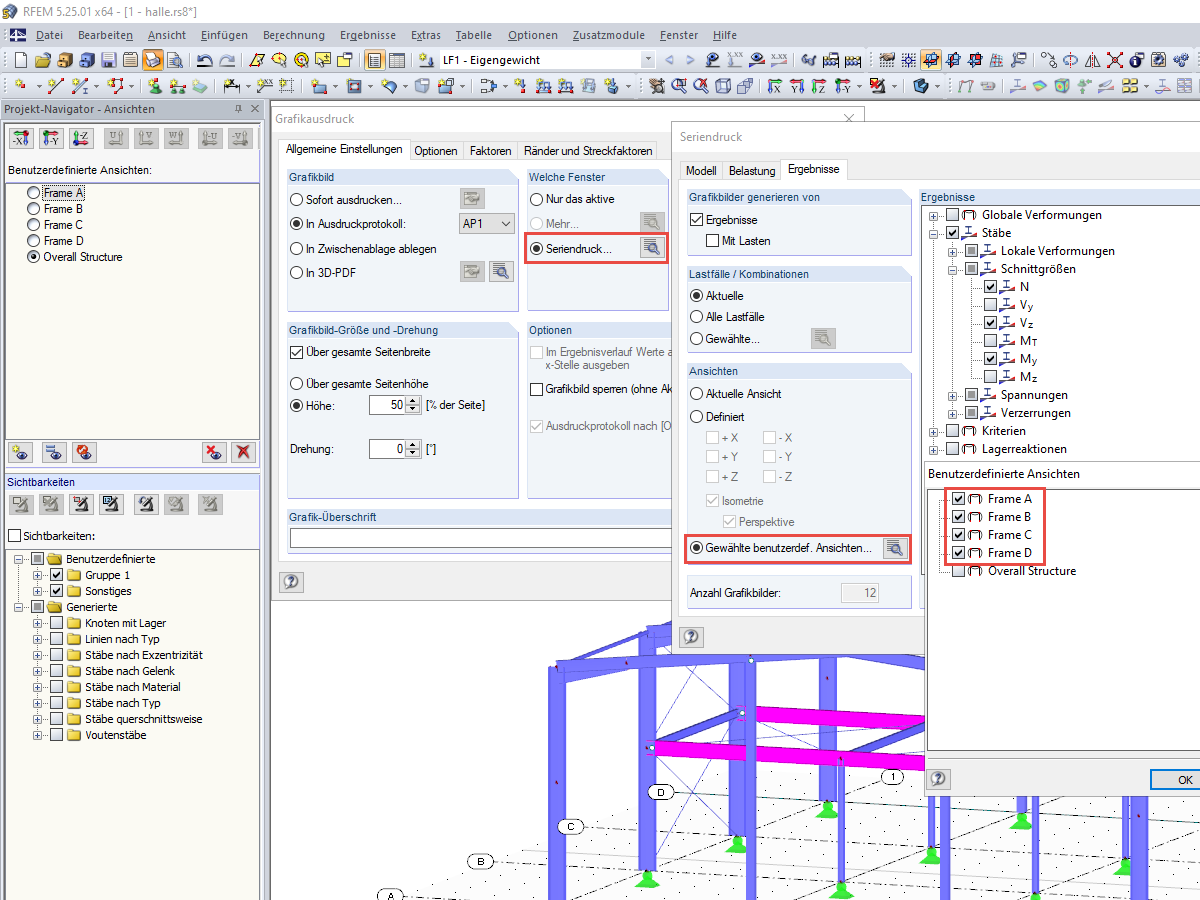Switch to Optionen tab in Grafikausdruck

pyautogui.click(x=436, y=151)
